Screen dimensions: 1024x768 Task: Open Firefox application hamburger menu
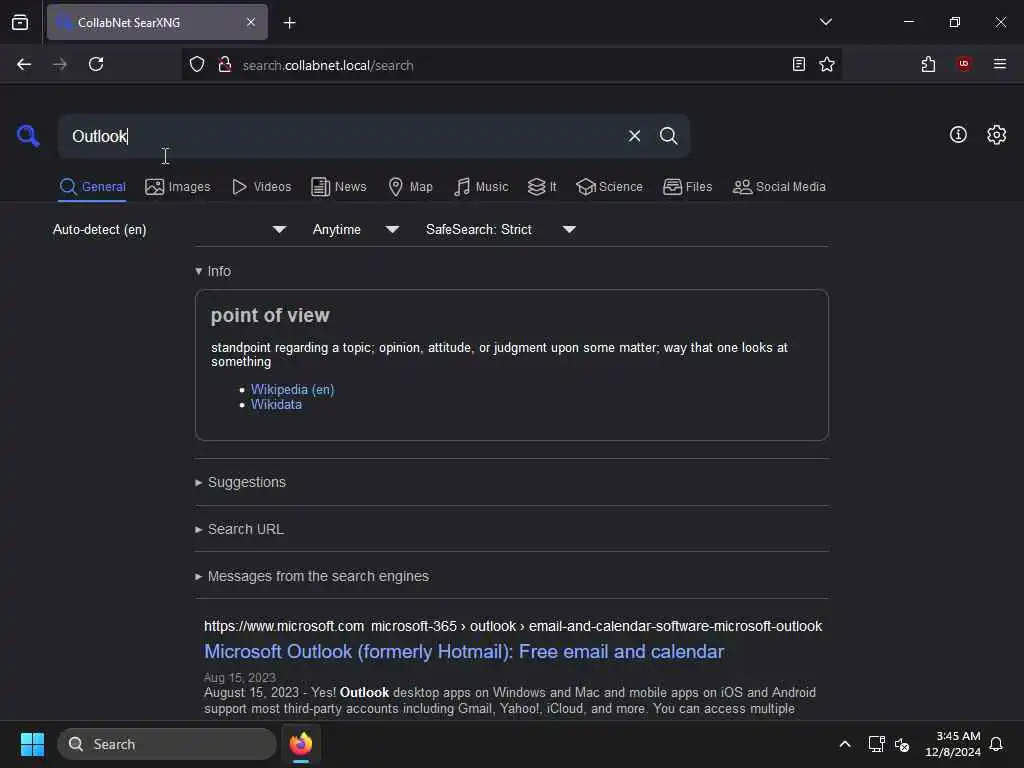(x=999, y=64)
